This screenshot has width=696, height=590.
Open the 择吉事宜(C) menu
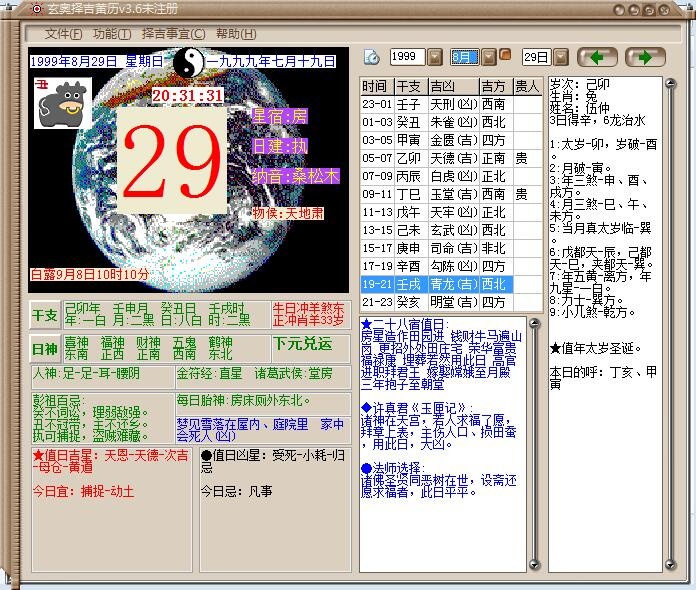[174, 34]
